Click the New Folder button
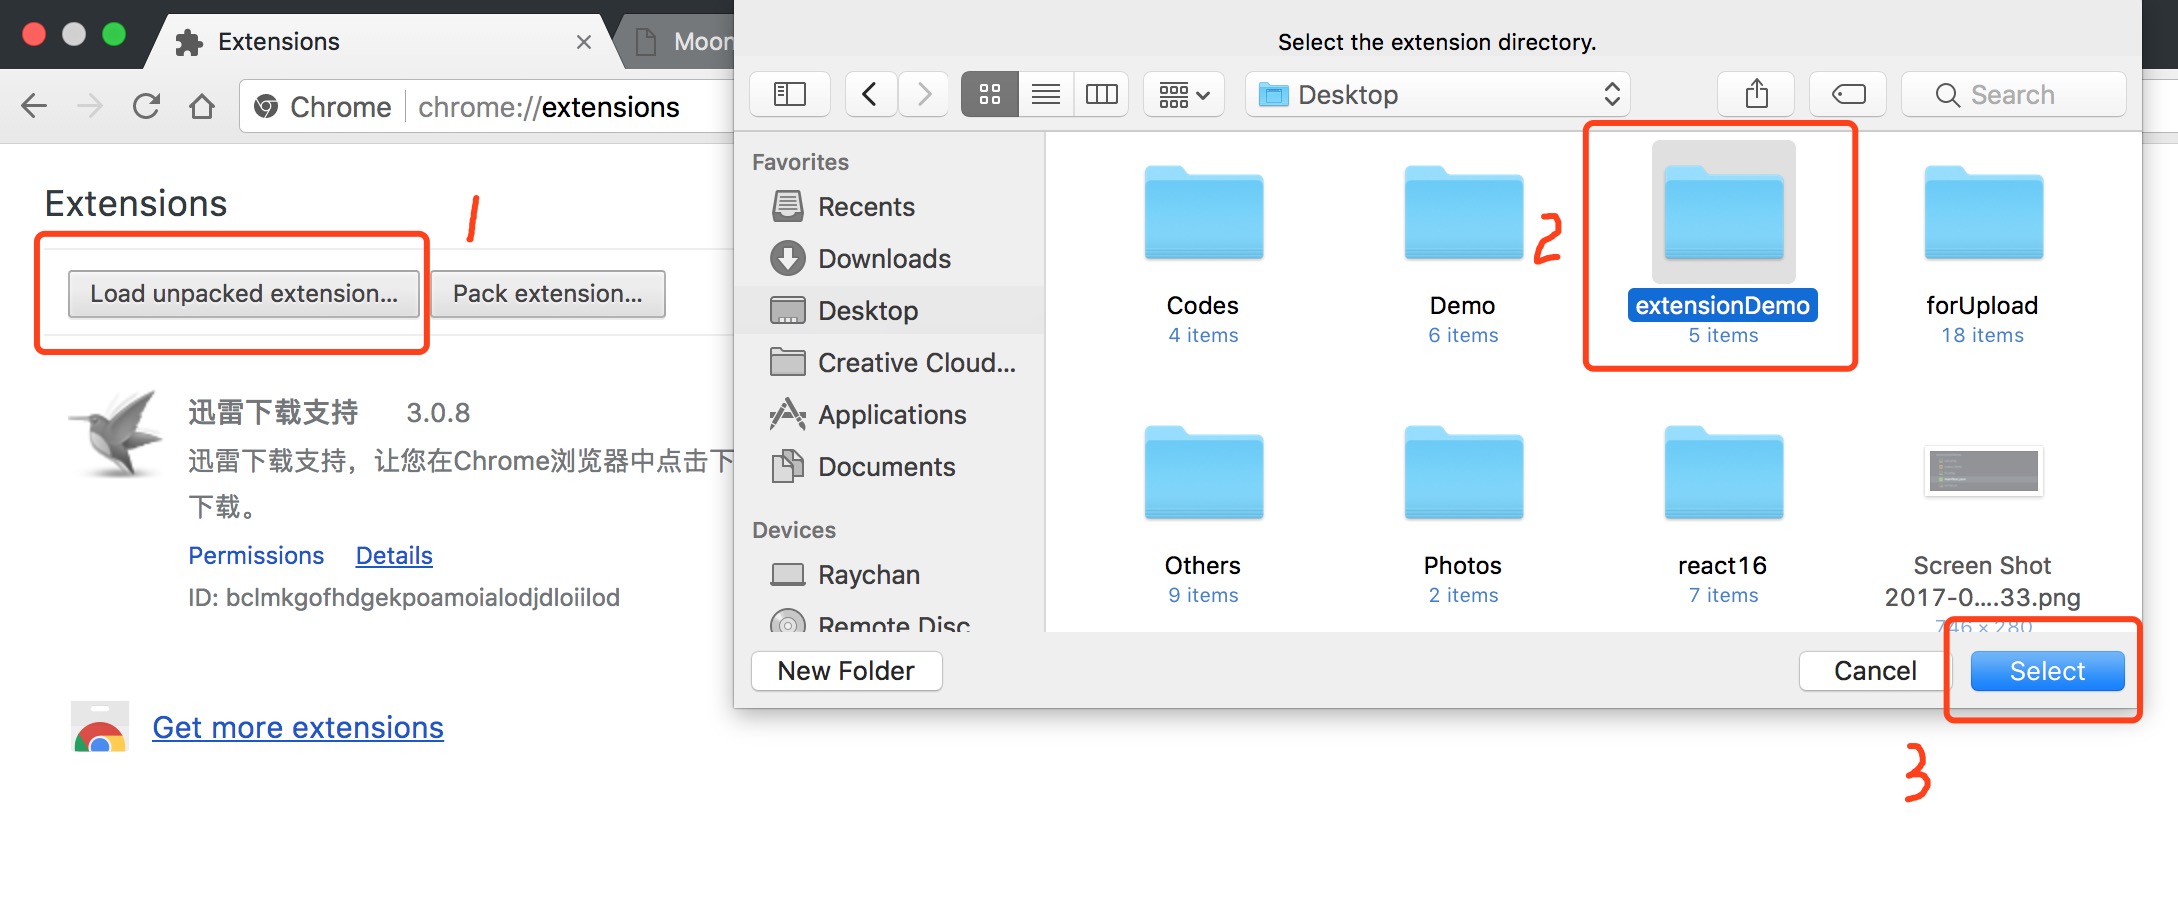This screenshot has height=904, width=2178. click(x=846, y=671)
